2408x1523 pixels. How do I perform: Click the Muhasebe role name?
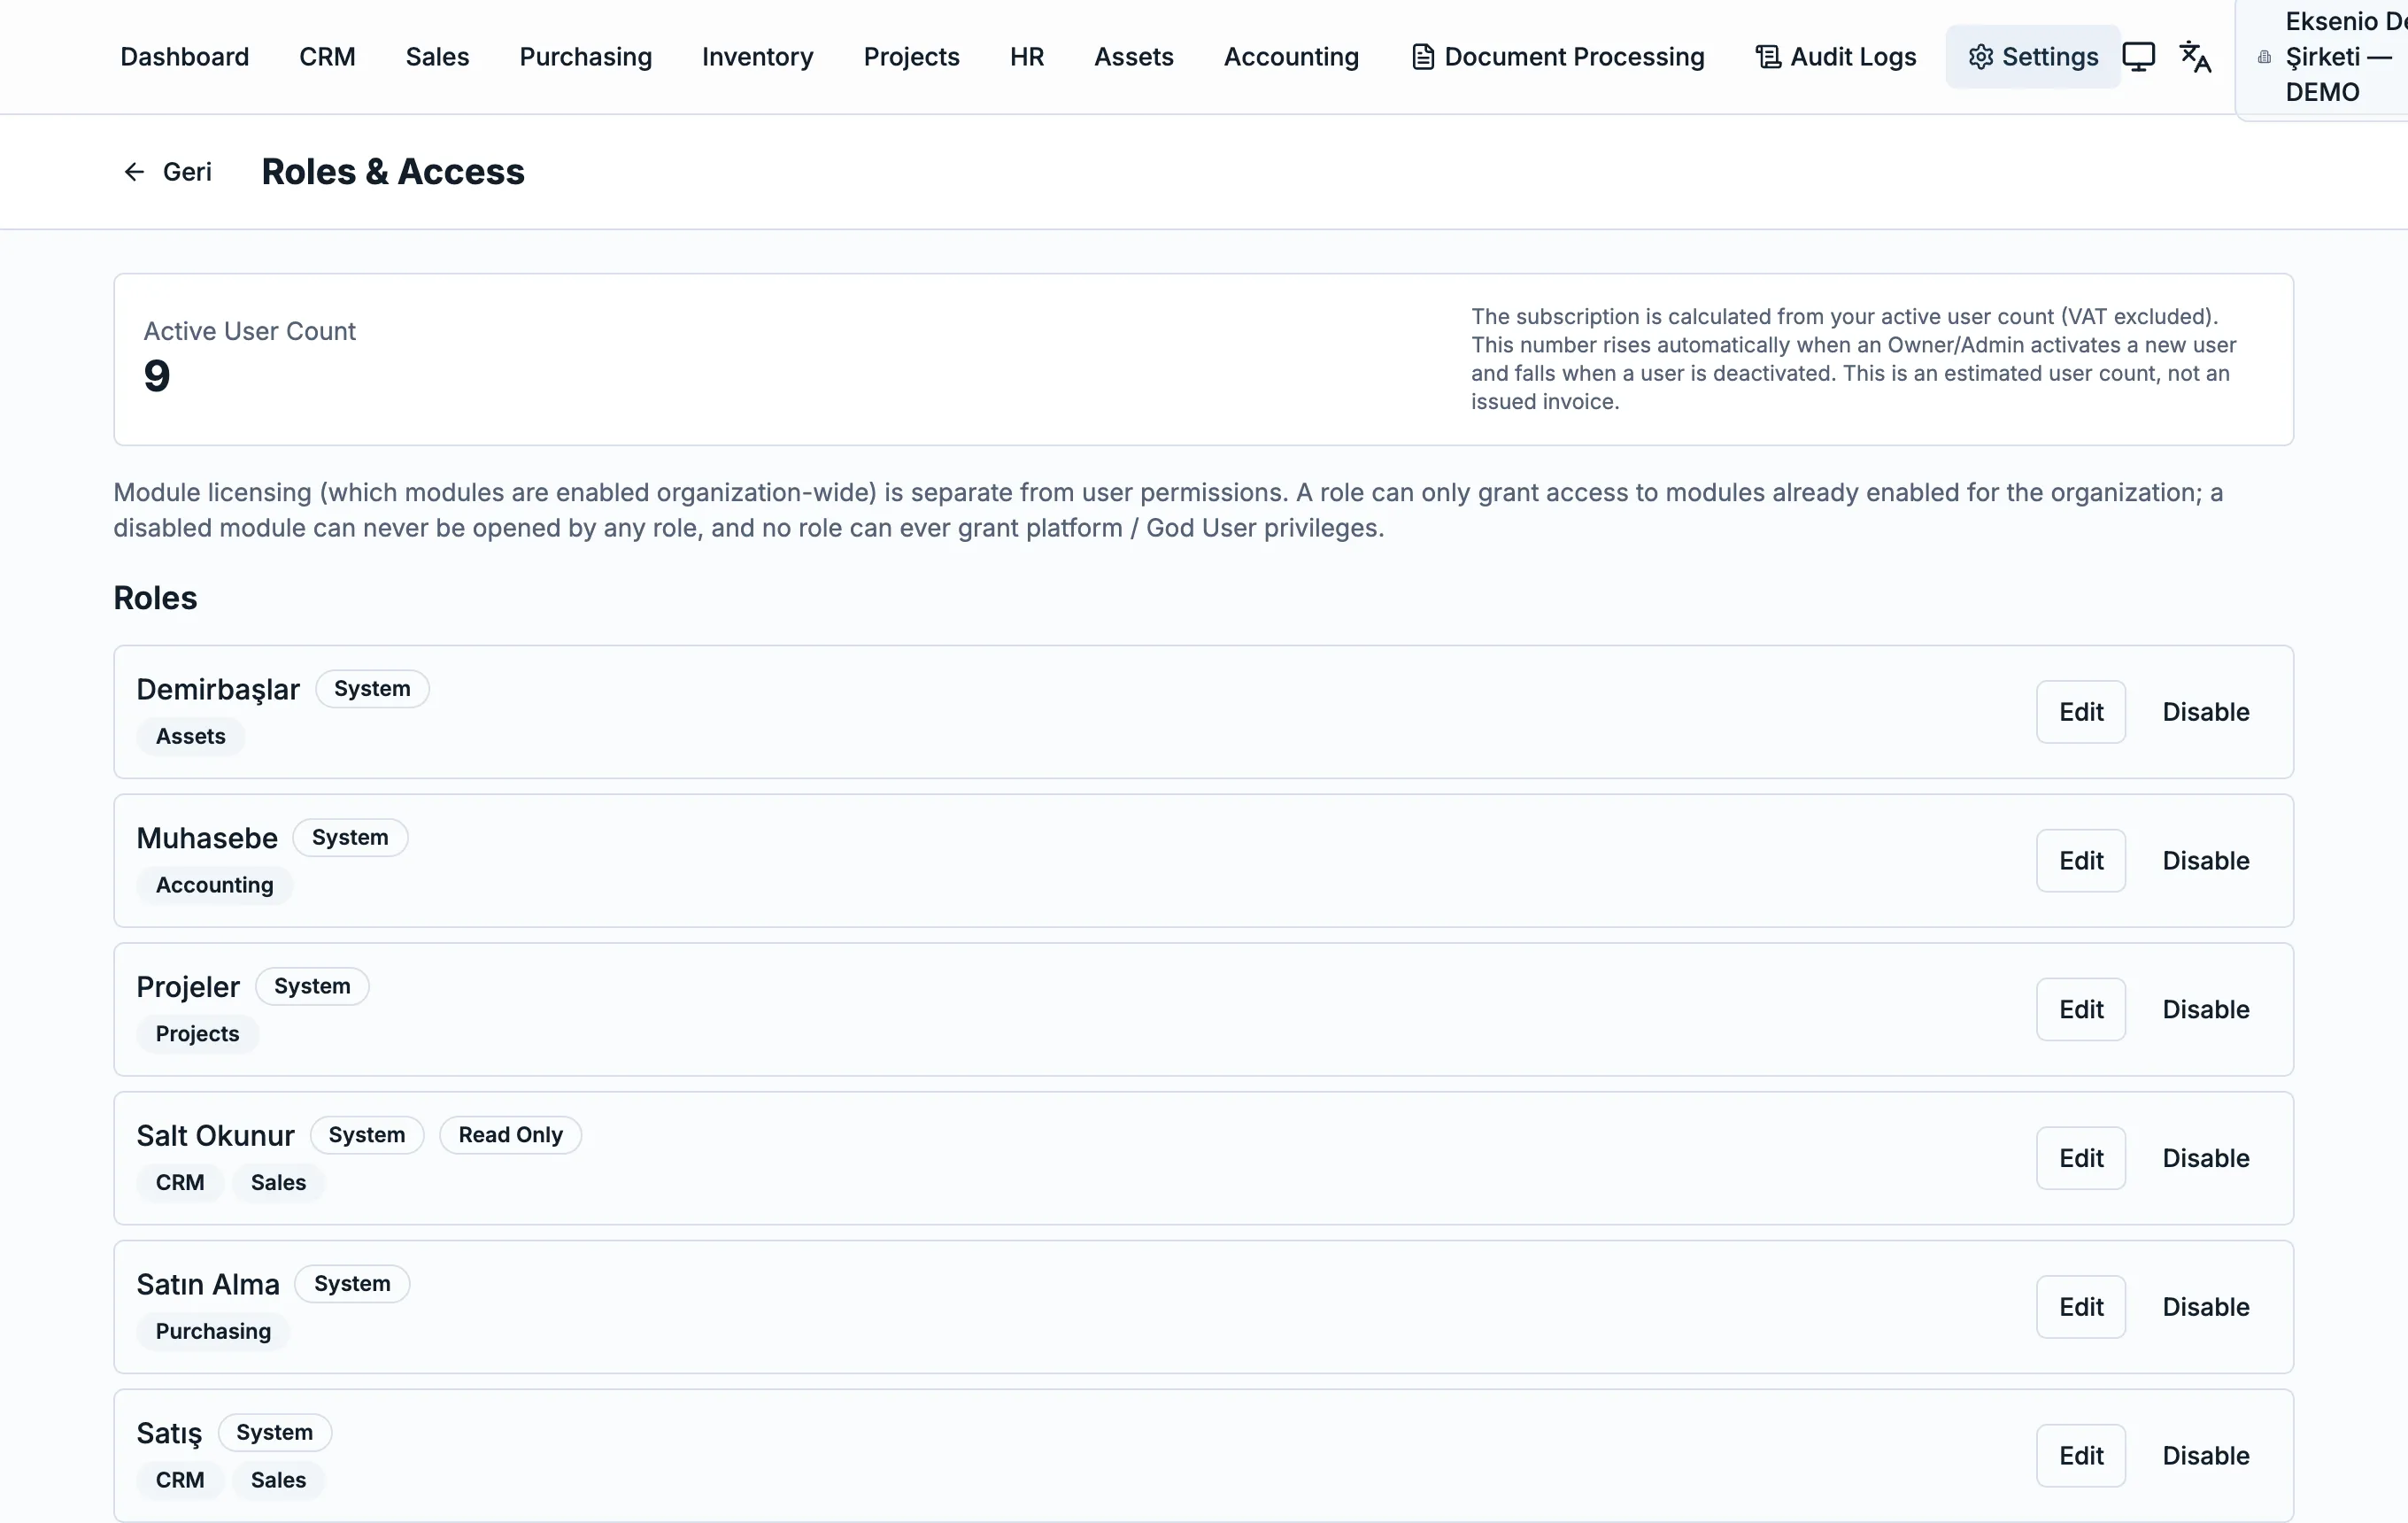click(207, 838)
